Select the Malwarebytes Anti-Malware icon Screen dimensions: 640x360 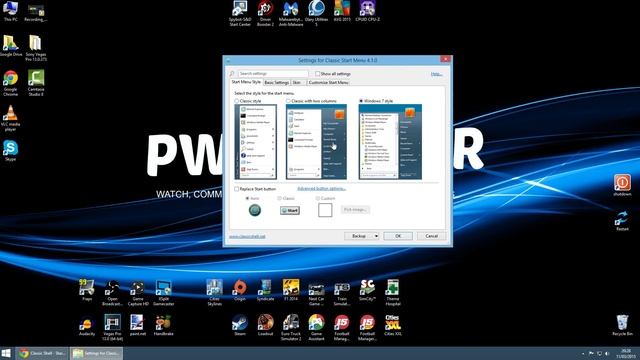(291, 13)
